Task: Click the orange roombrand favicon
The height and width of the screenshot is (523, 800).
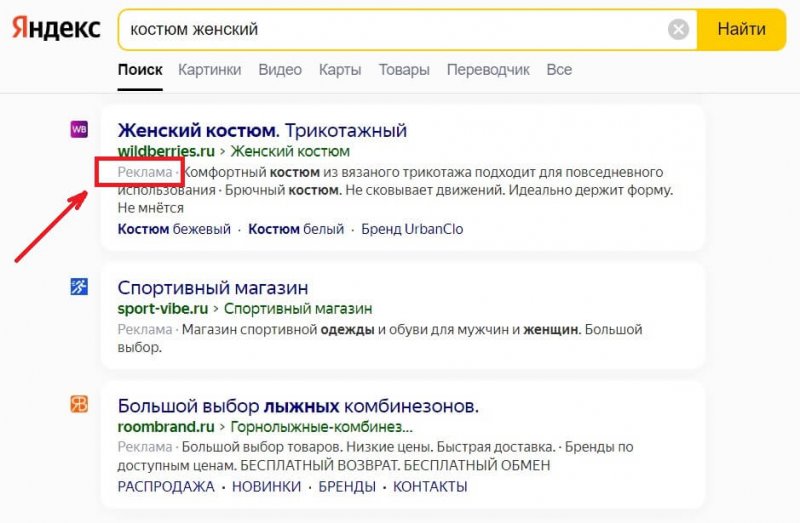Action: [78, 404]
